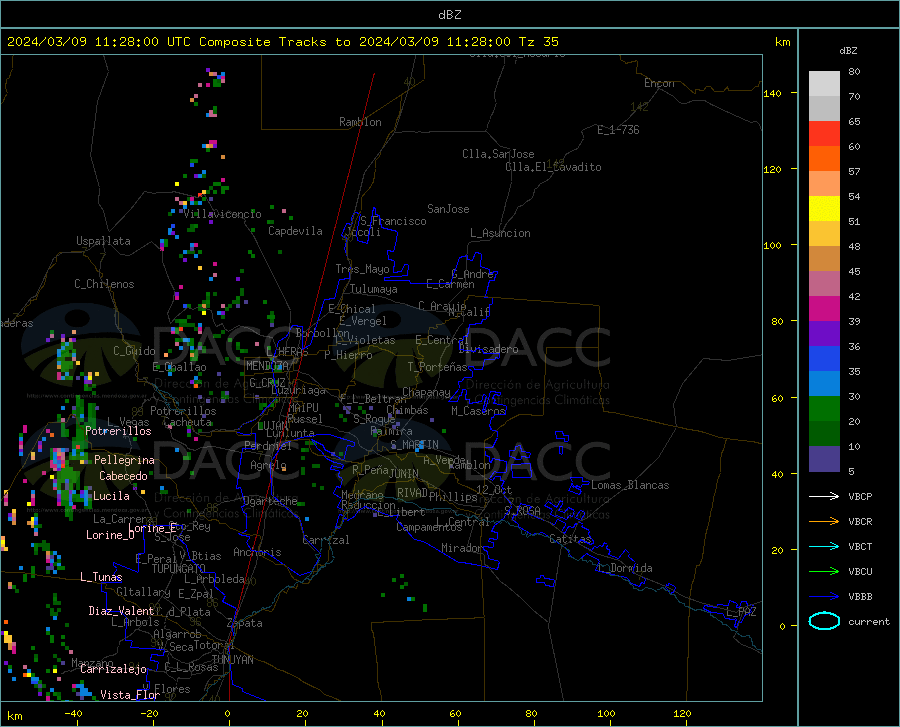Click the 140 km mark on vertical axis
The height and width of the screenshot is (727, 900).
tap(773, 93)
